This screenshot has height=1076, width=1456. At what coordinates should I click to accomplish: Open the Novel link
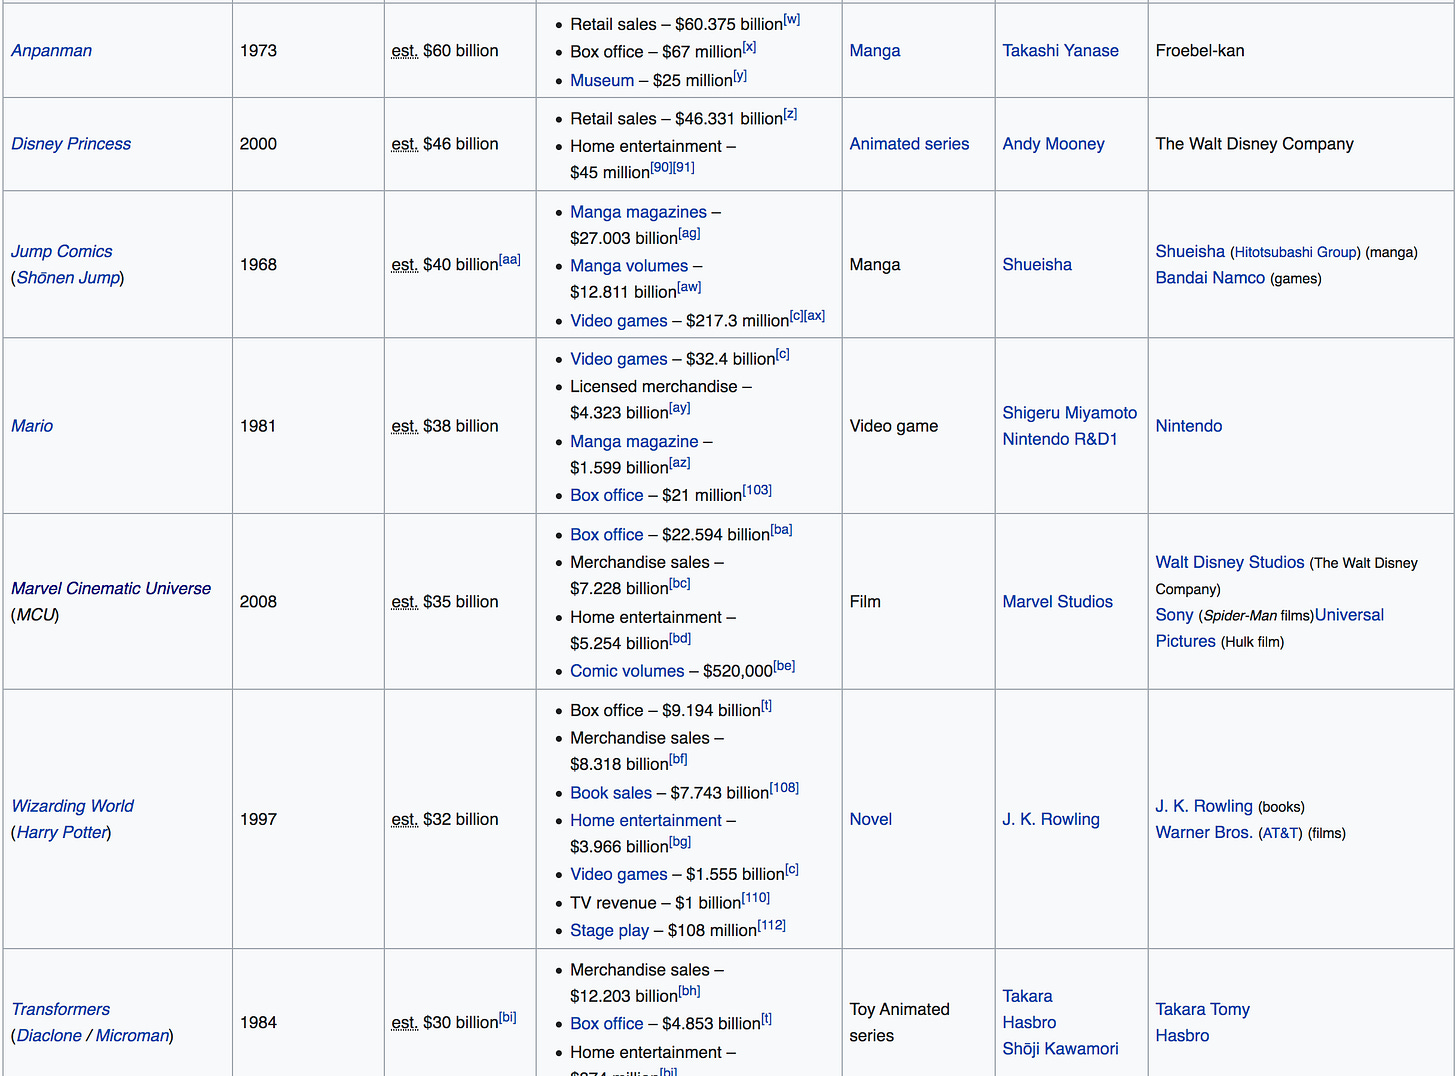coord(871,819)
